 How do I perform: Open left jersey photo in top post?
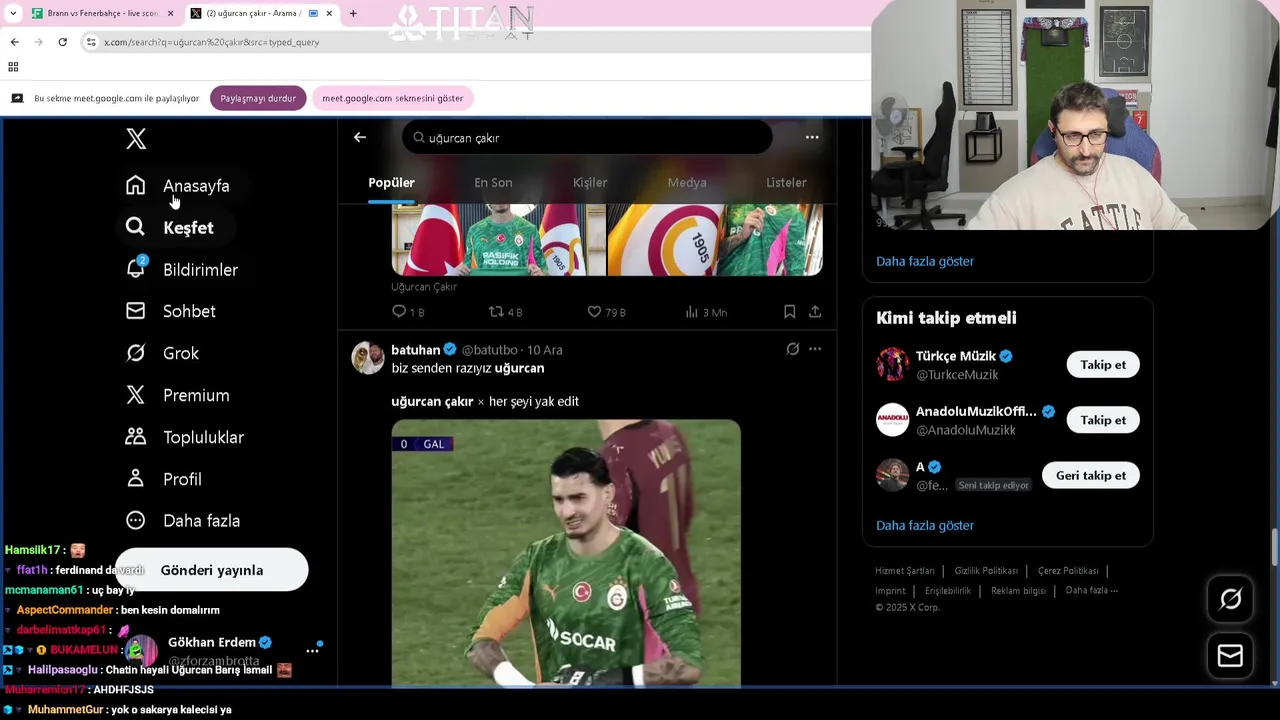[498, 239]
